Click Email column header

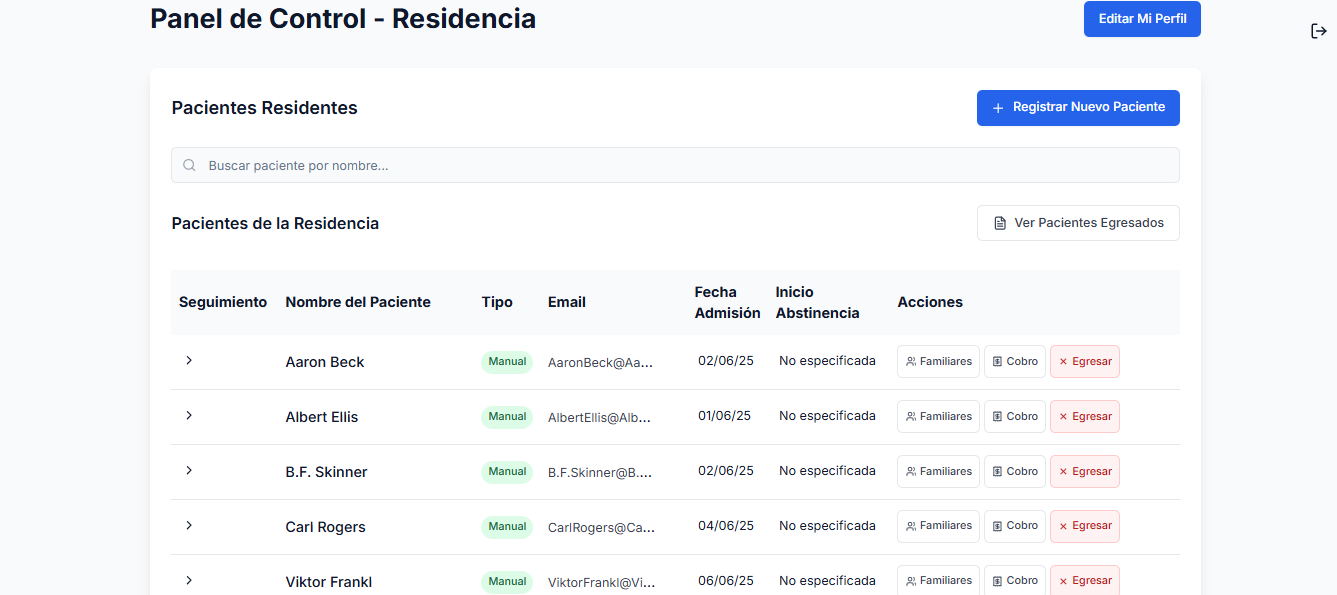[x=567, y=302]
